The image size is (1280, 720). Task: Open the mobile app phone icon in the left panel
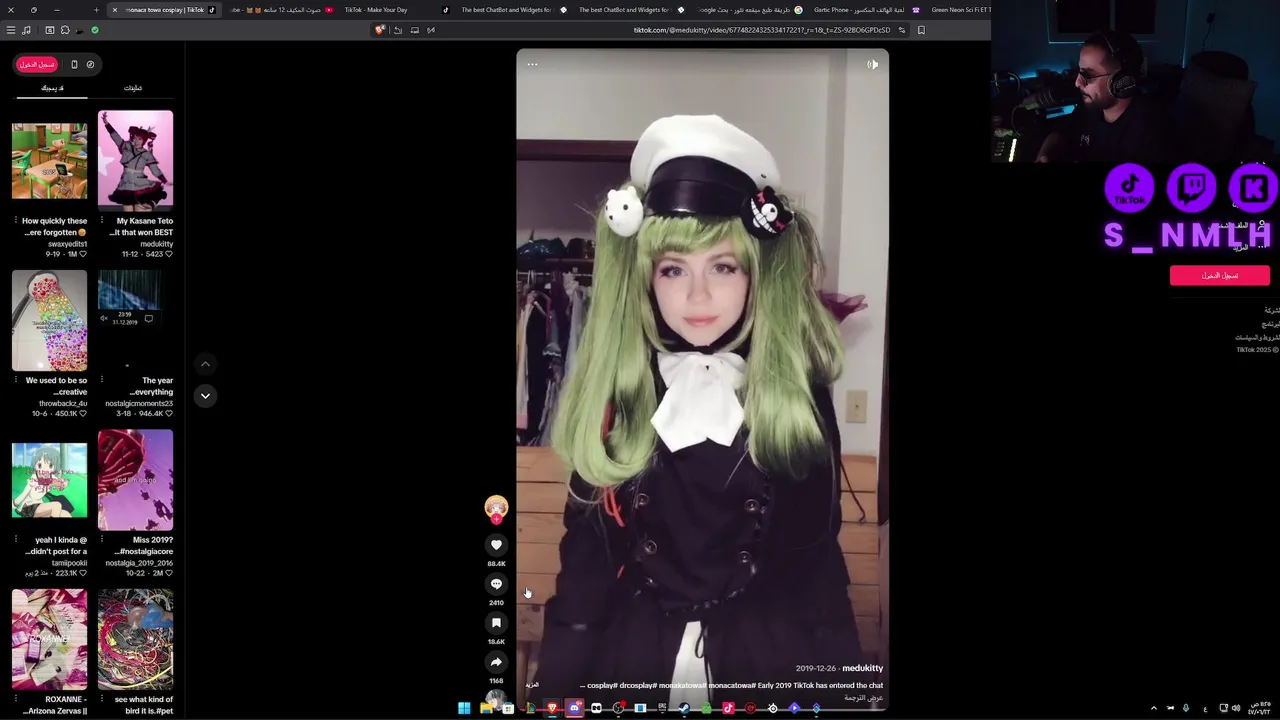click(74, 64)
